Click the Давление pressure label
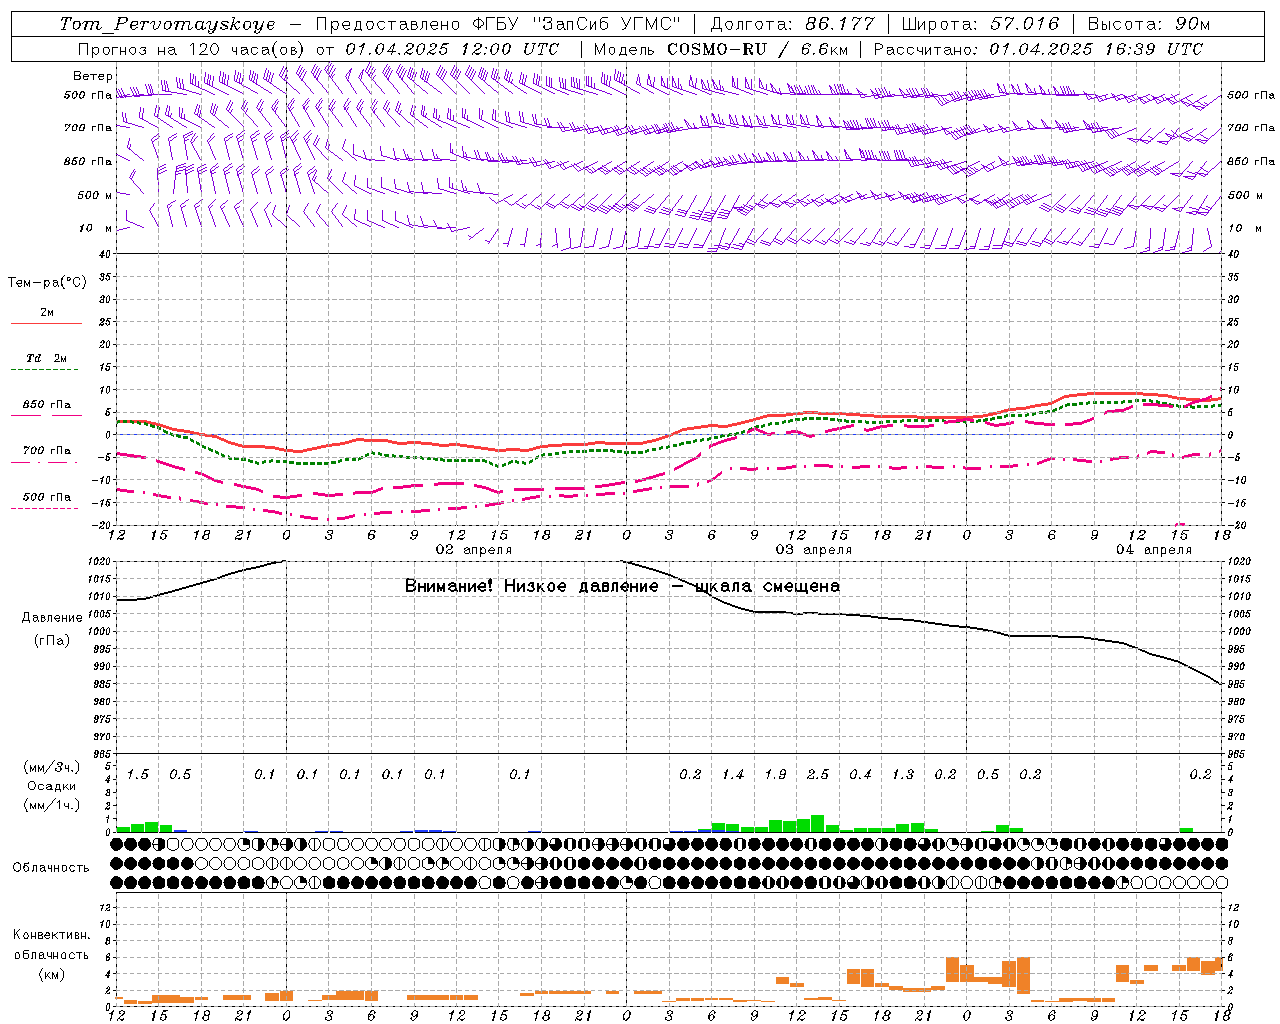 pos(52,618)
